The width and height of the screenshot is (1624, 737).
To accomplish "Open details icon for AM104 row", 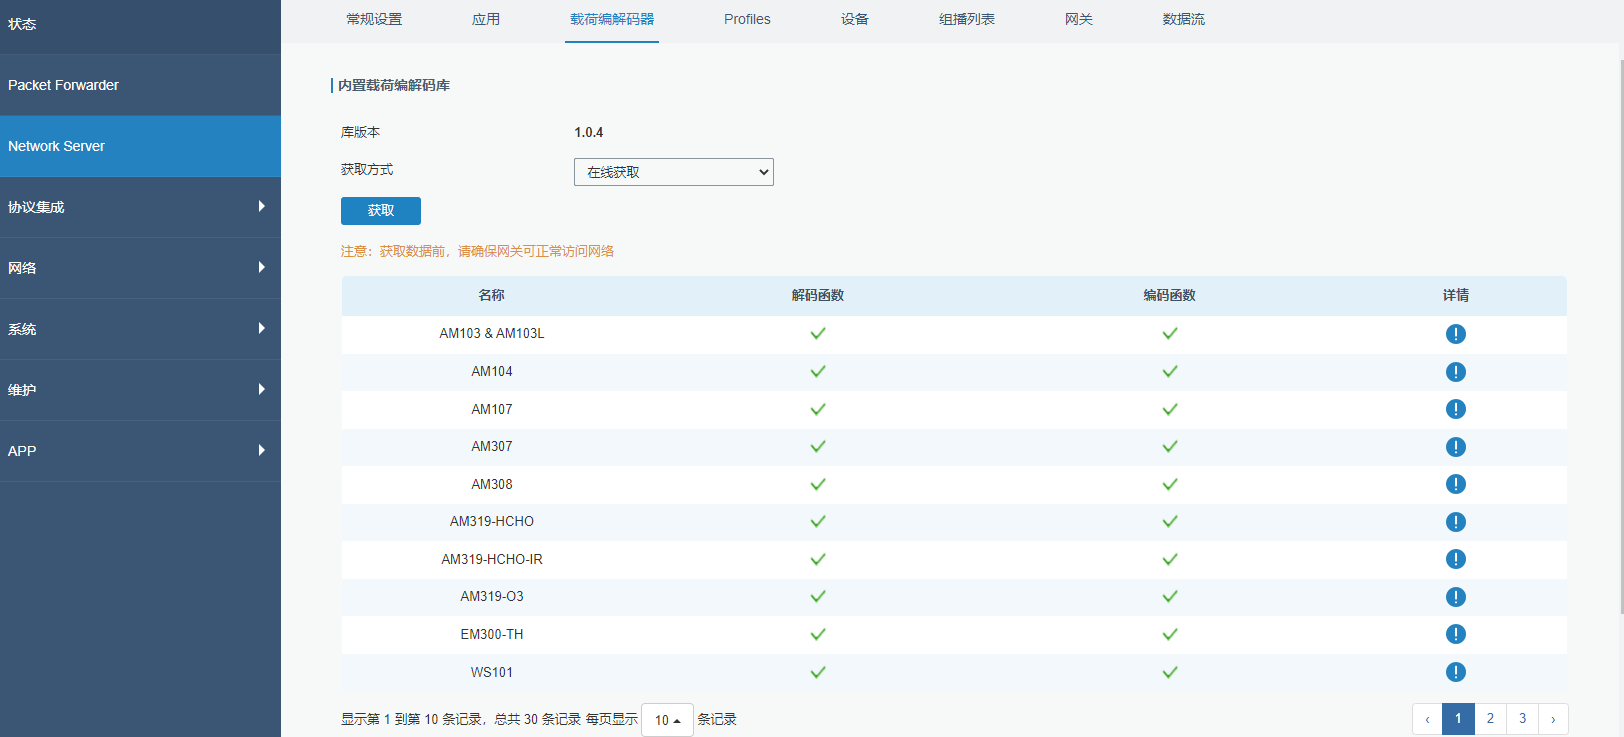I will [1455, 372].
